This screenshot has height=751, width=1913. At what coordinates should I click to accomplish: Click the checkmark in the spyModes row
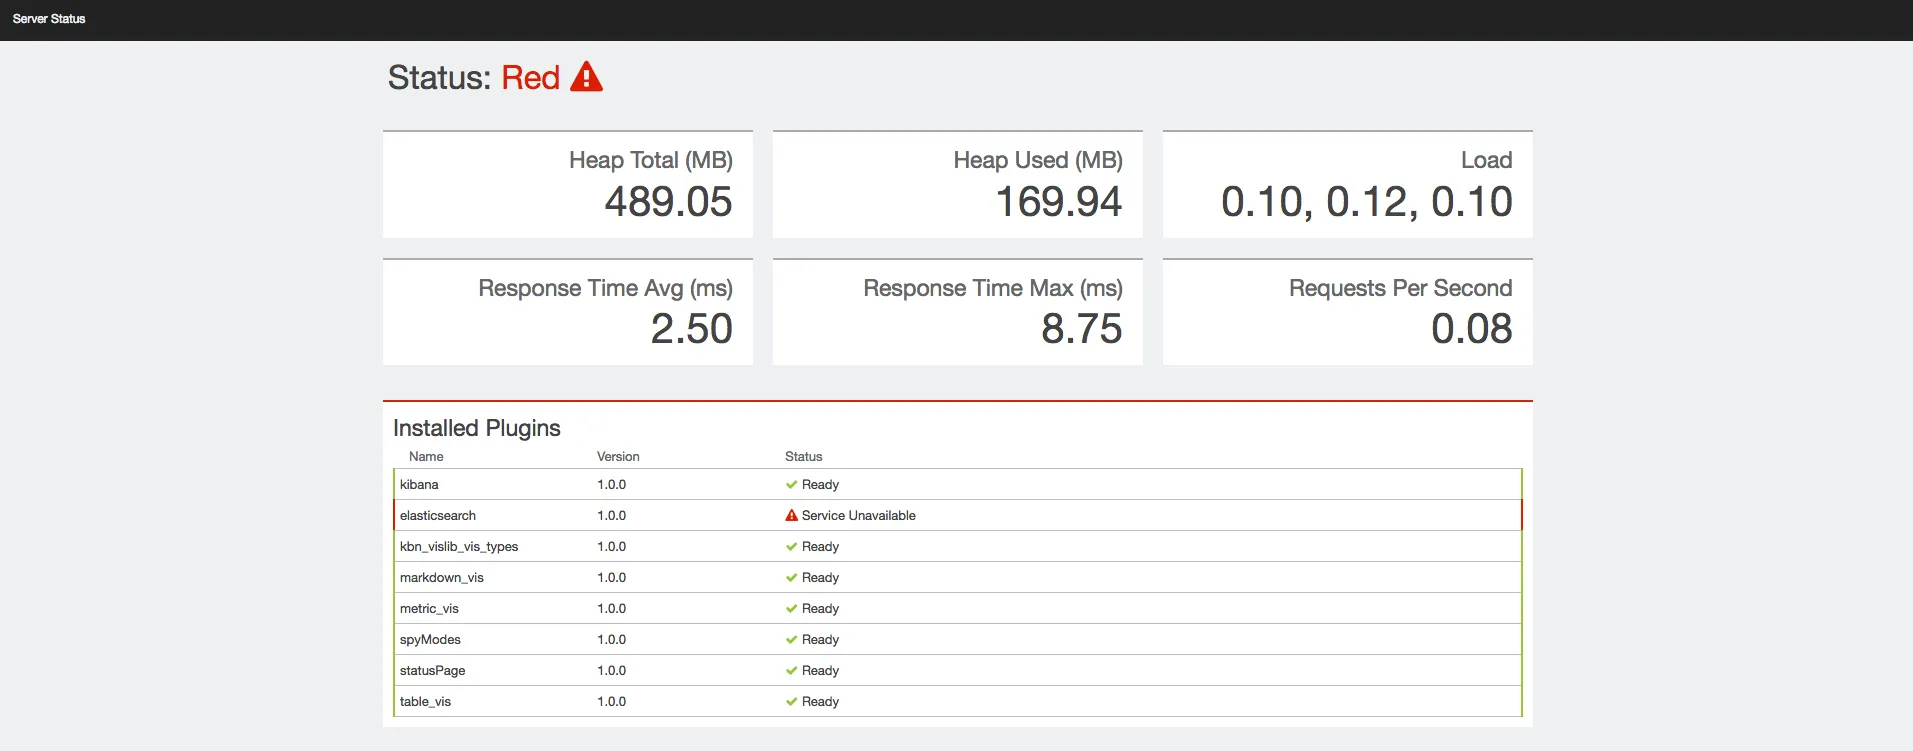click(x=791, y=640)
